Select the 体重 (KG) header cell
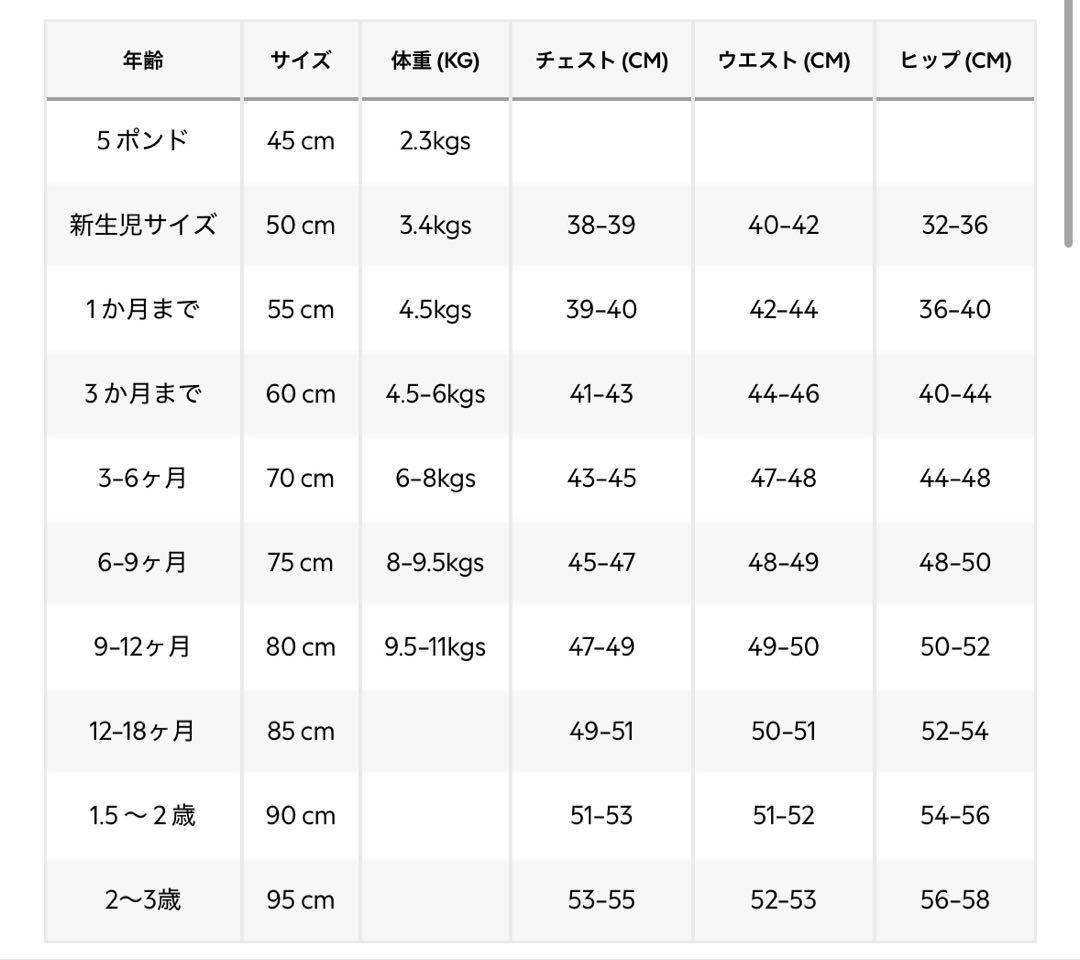Image resolution: width=1080 pixels, height=960 pixels. click(435, 61)
